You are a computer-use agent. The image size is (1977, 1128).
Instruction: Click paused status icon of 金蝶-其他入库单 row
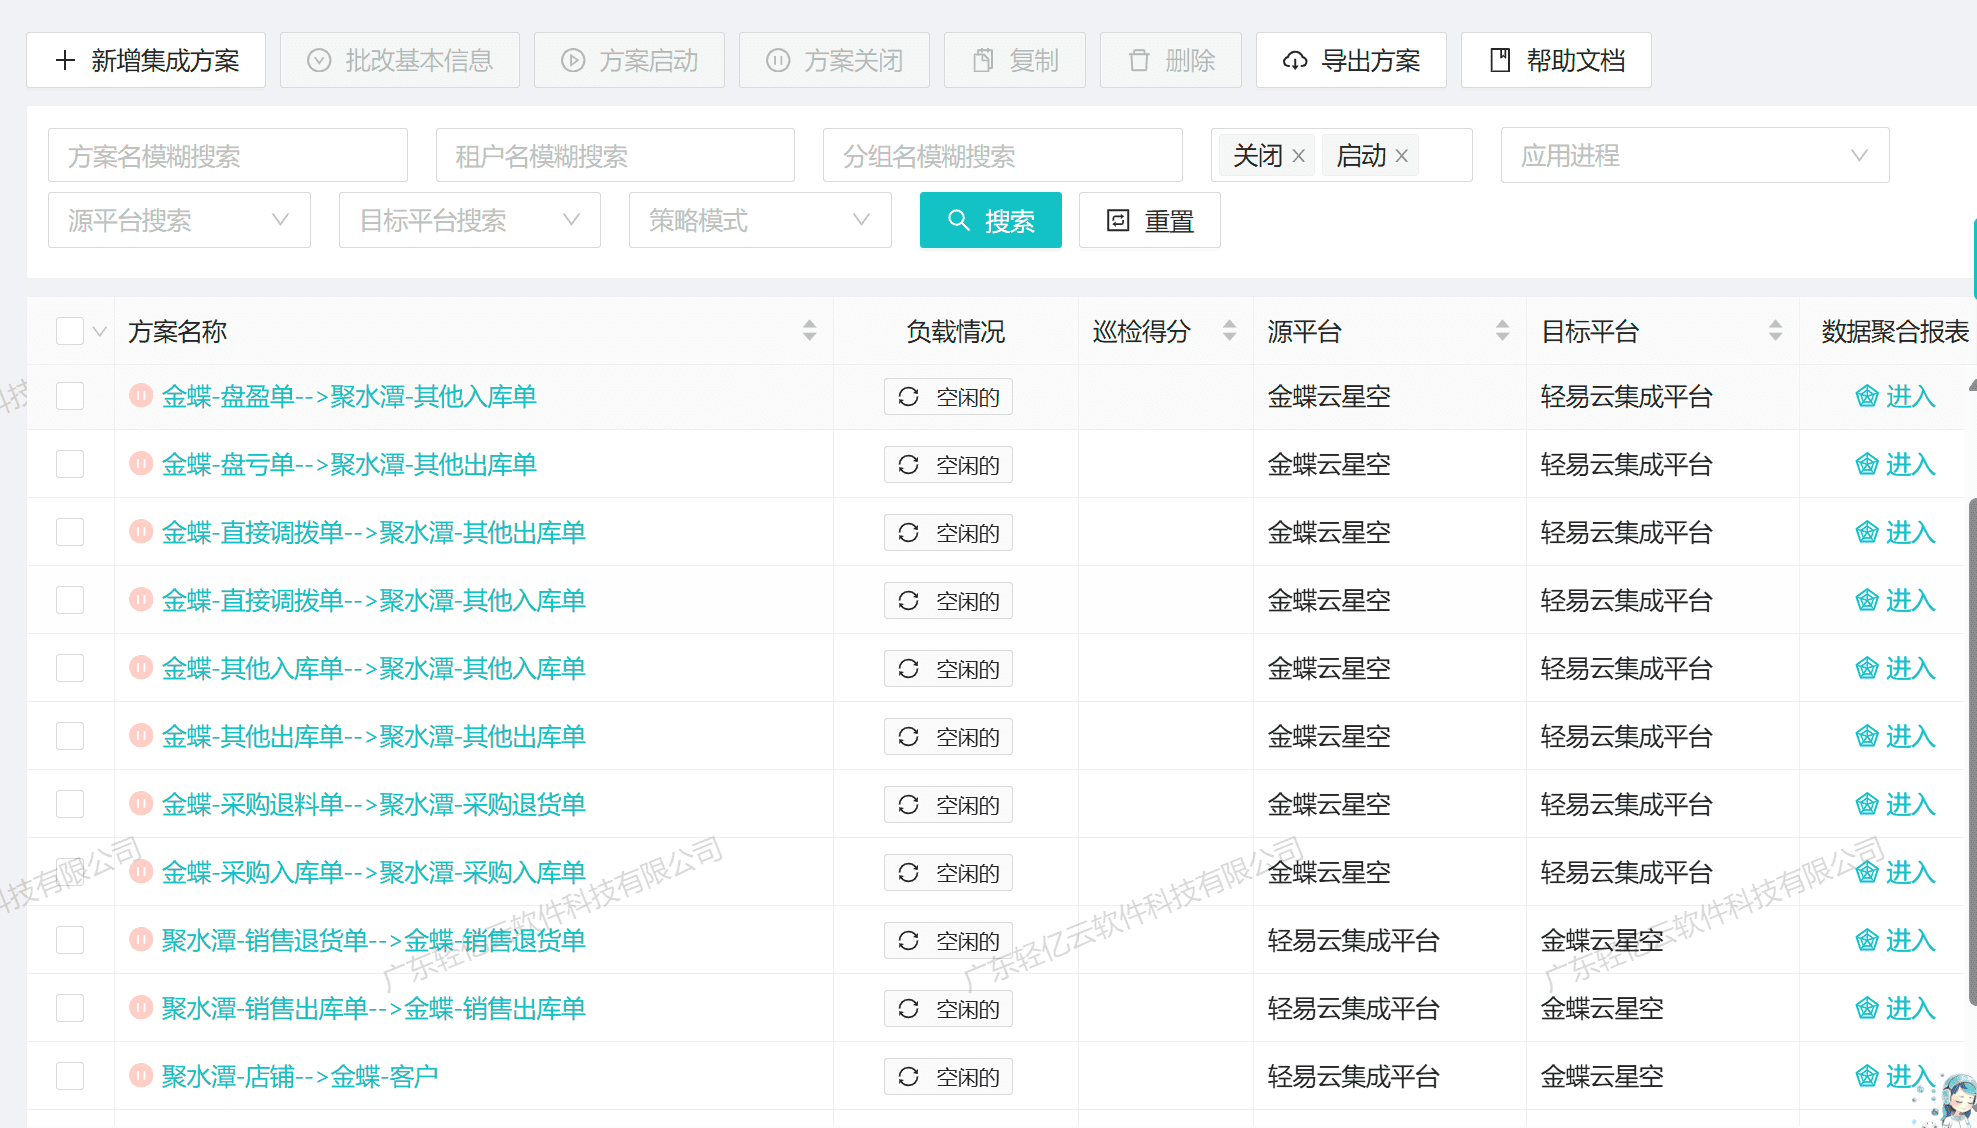141,668
